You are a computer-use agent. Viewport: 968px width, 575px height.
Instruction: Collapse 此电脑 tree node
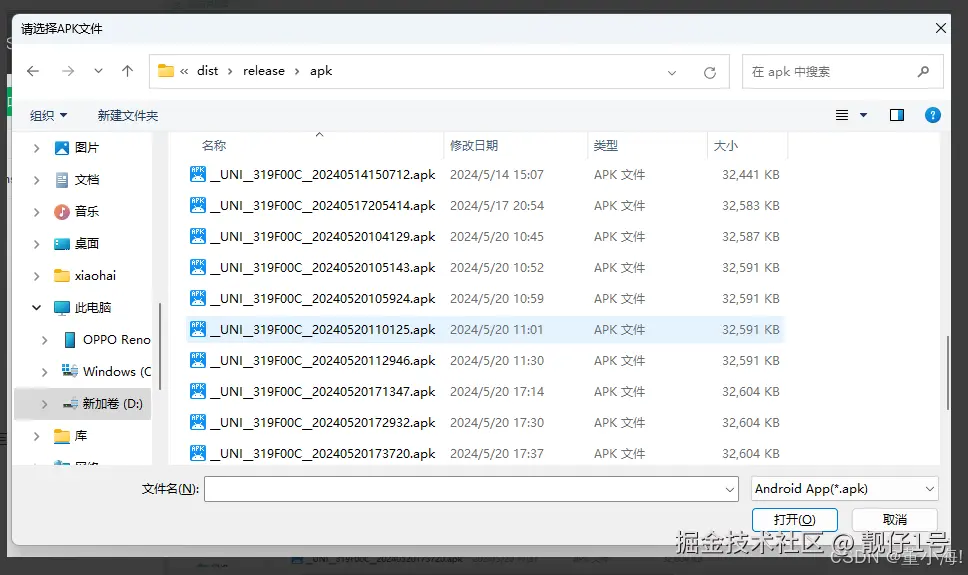[36, 307]
